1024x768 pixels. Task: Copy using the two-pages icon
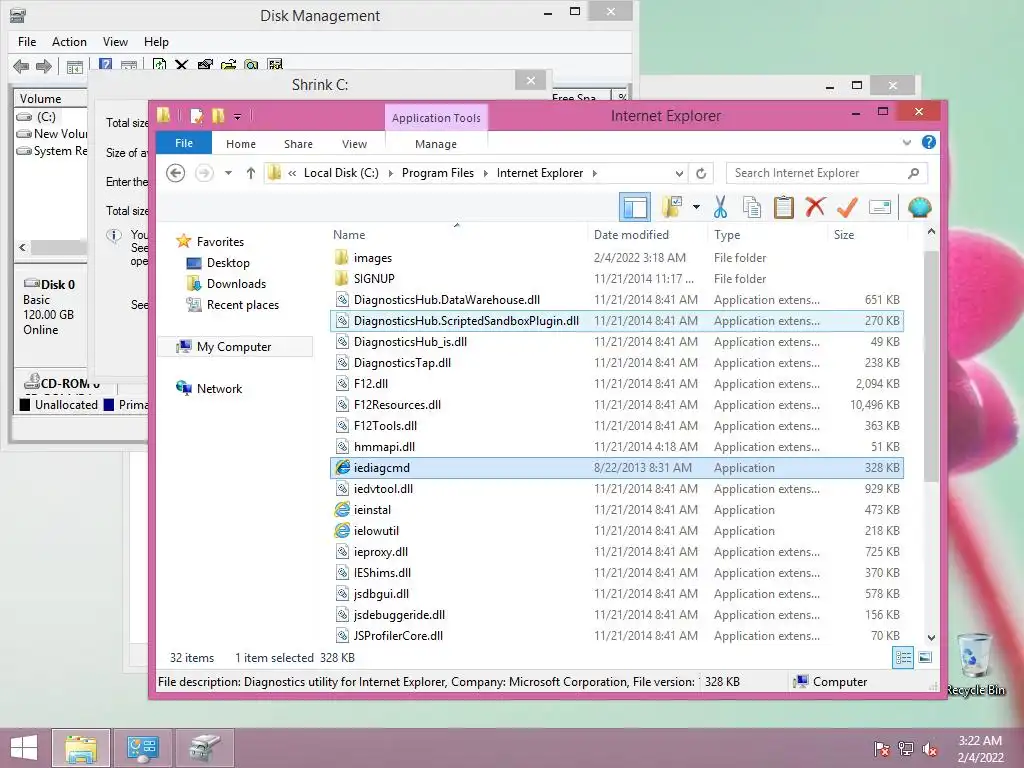pyautogui.click(x=752, y=208)
